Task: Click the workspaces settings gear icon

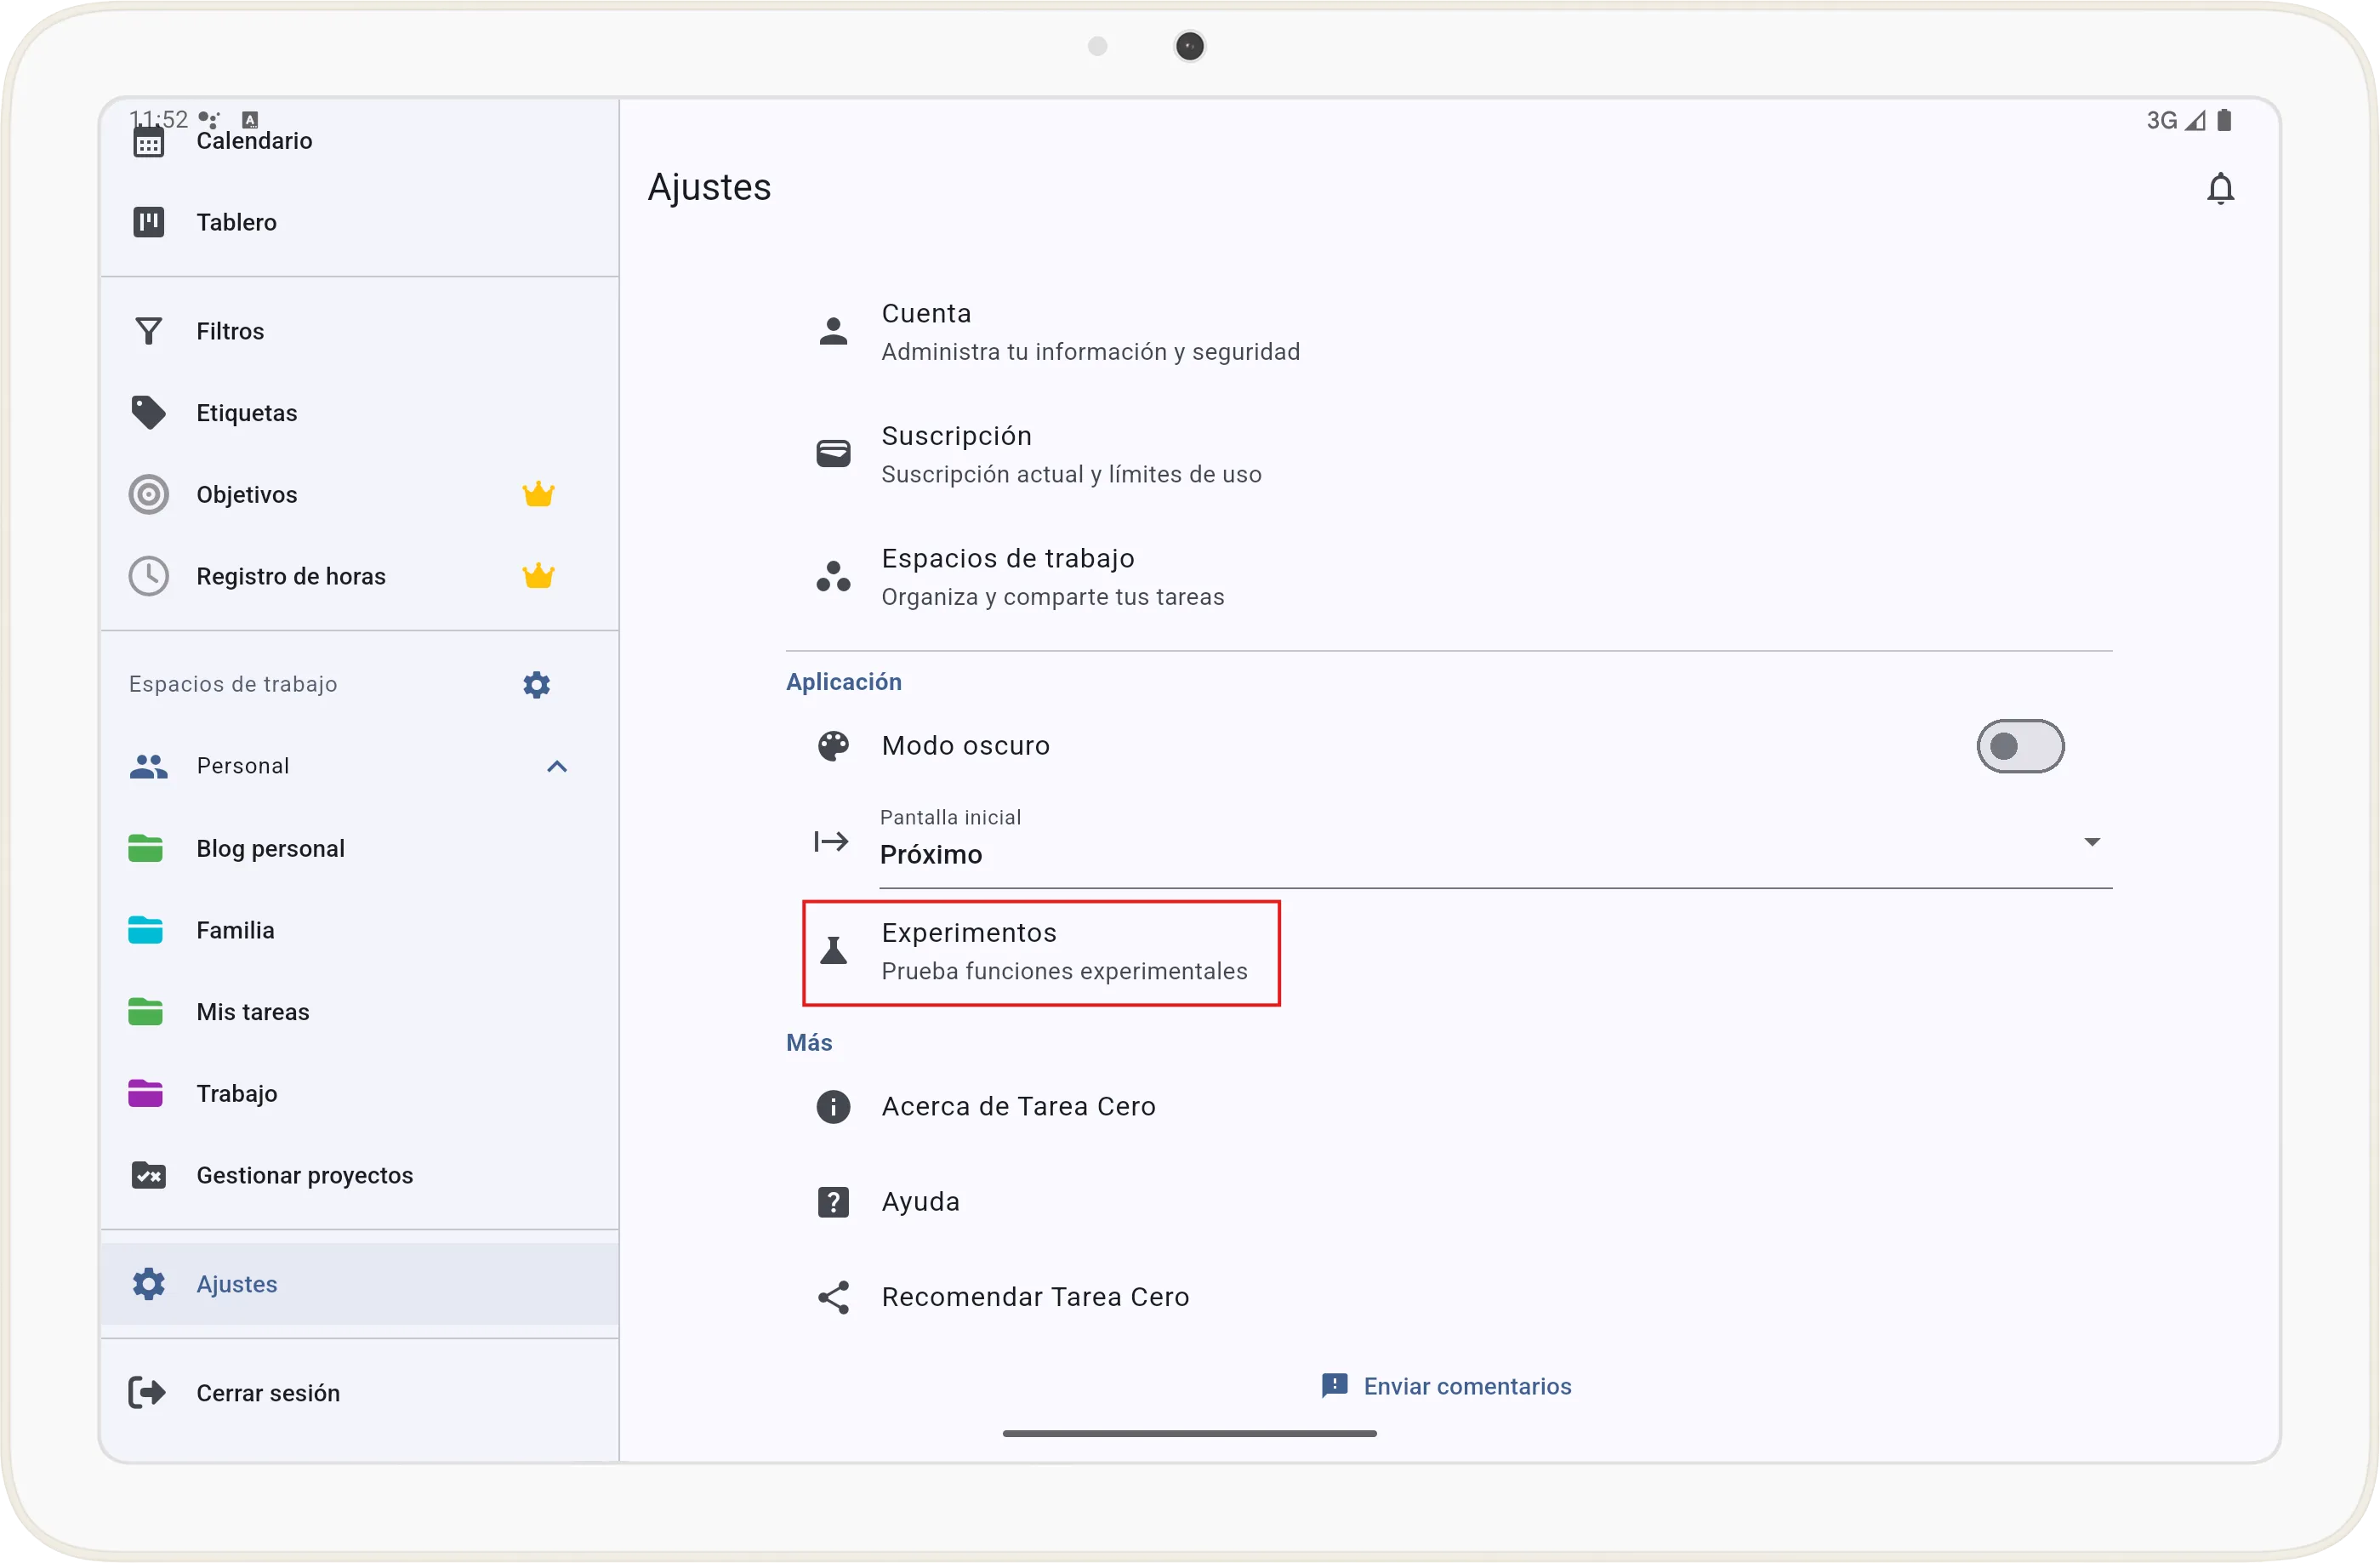Action: coord(536,684)
